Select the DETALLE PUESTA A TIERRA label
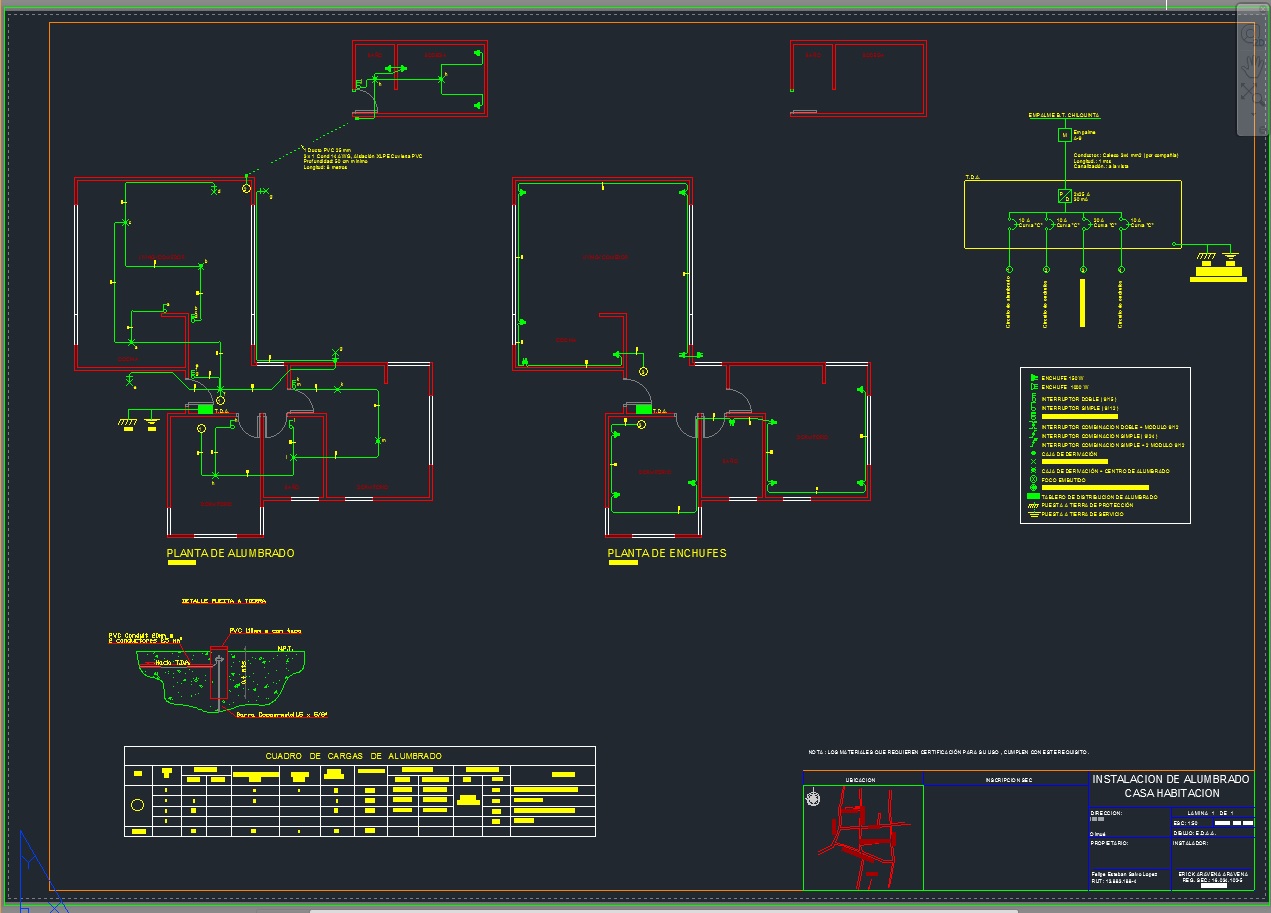The image size is (1271, 913). pos(223,601)
